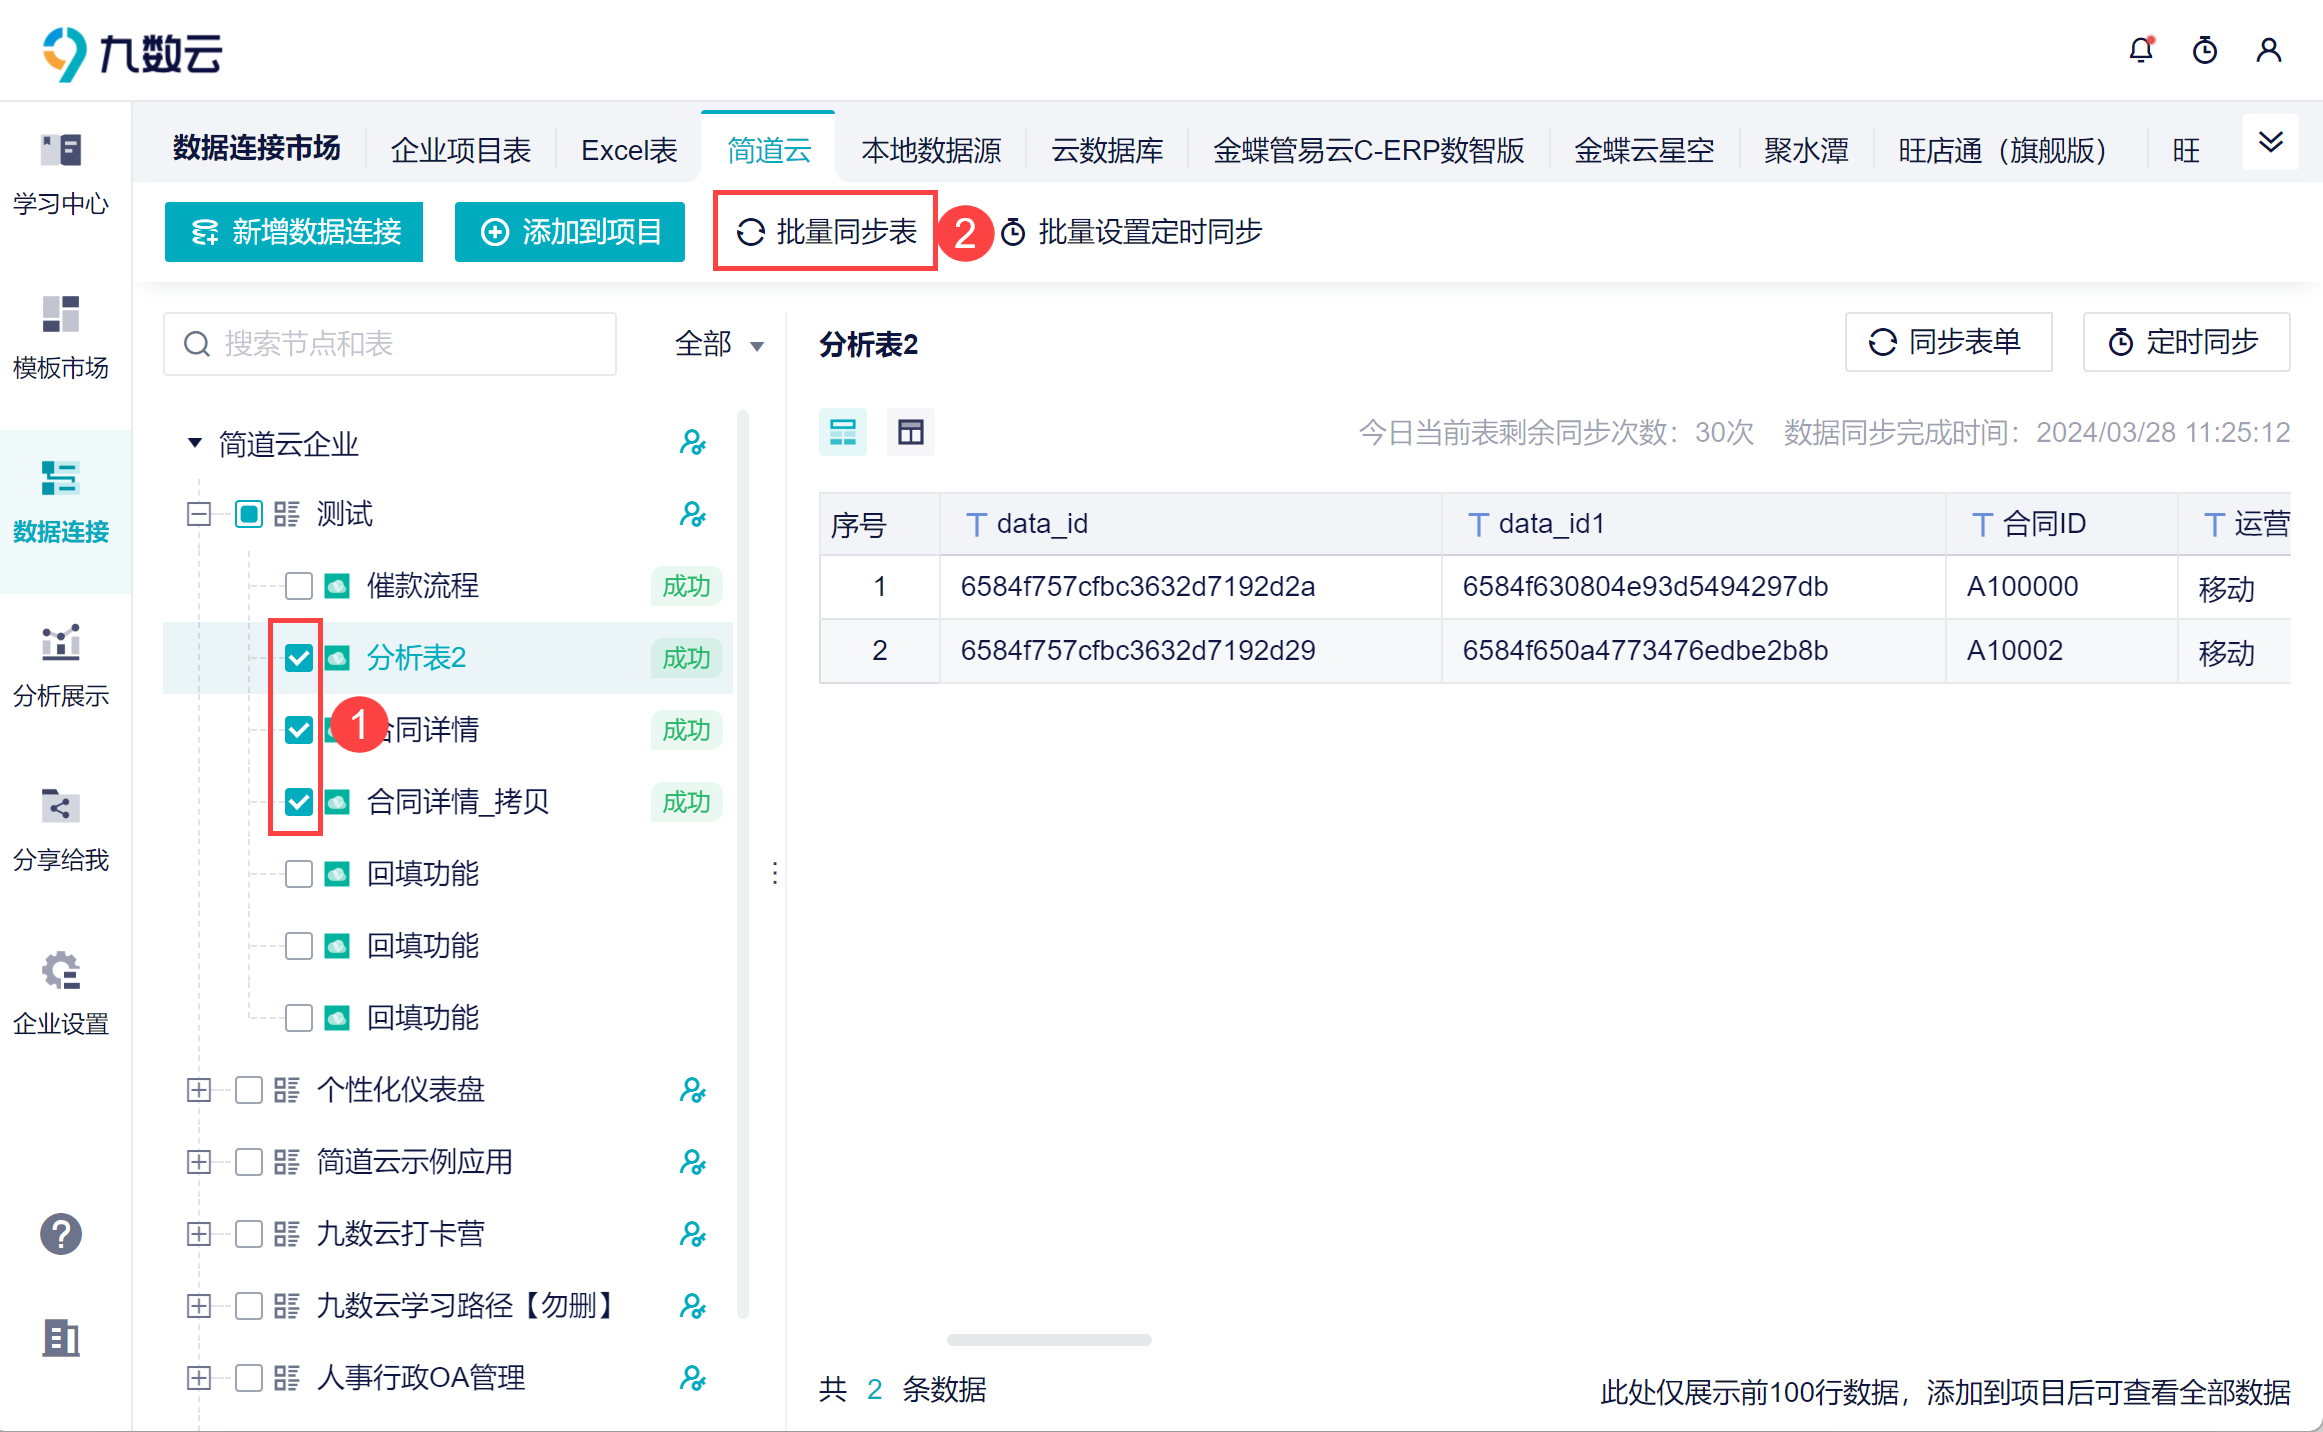Expand the 简道云示例应用 tree node
This screenshot has width=2323, height=1432.
pos(199,1162)
